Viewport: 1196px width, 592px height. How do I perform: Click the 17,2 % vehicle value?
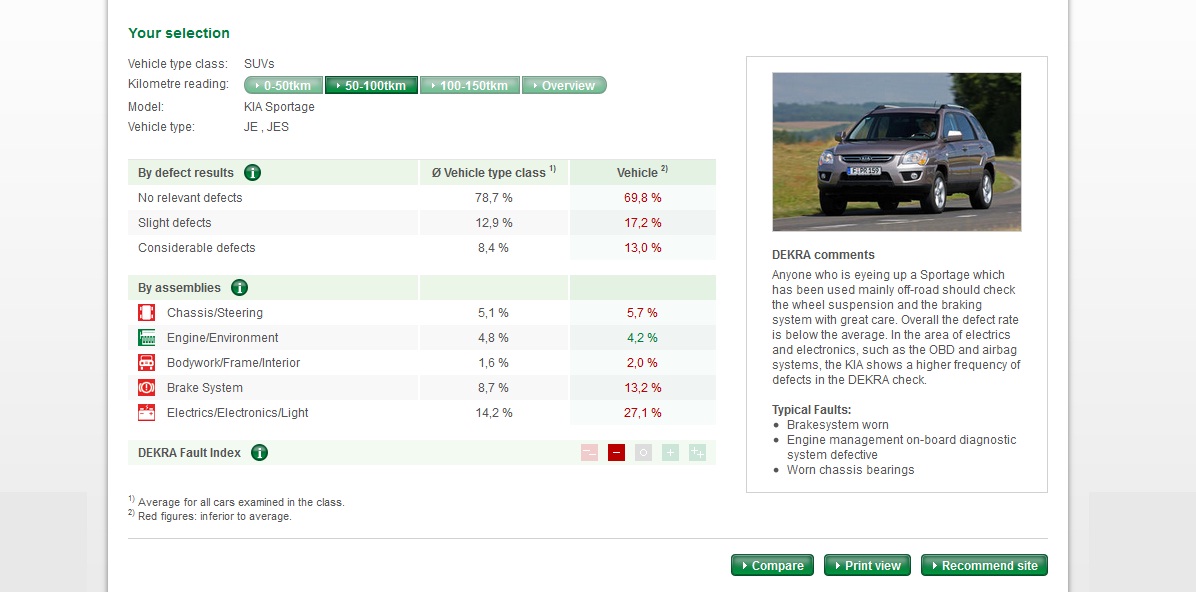[x=642, y=223]
